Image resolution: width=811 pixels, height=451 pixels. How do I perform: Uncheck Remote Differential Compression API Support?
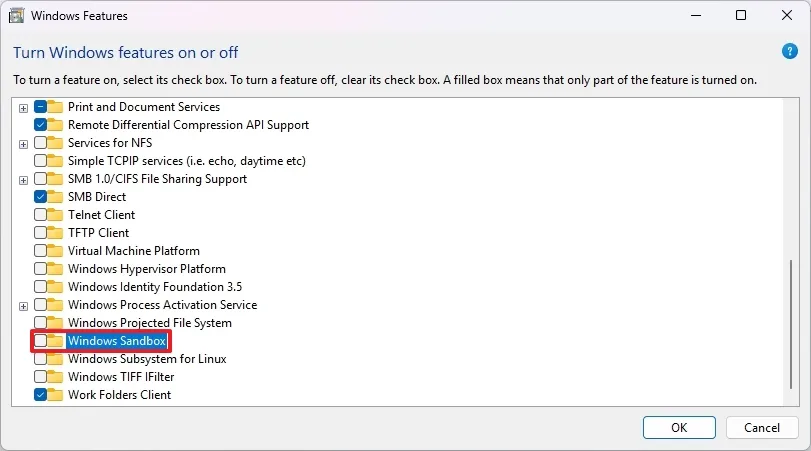[40, 125]
